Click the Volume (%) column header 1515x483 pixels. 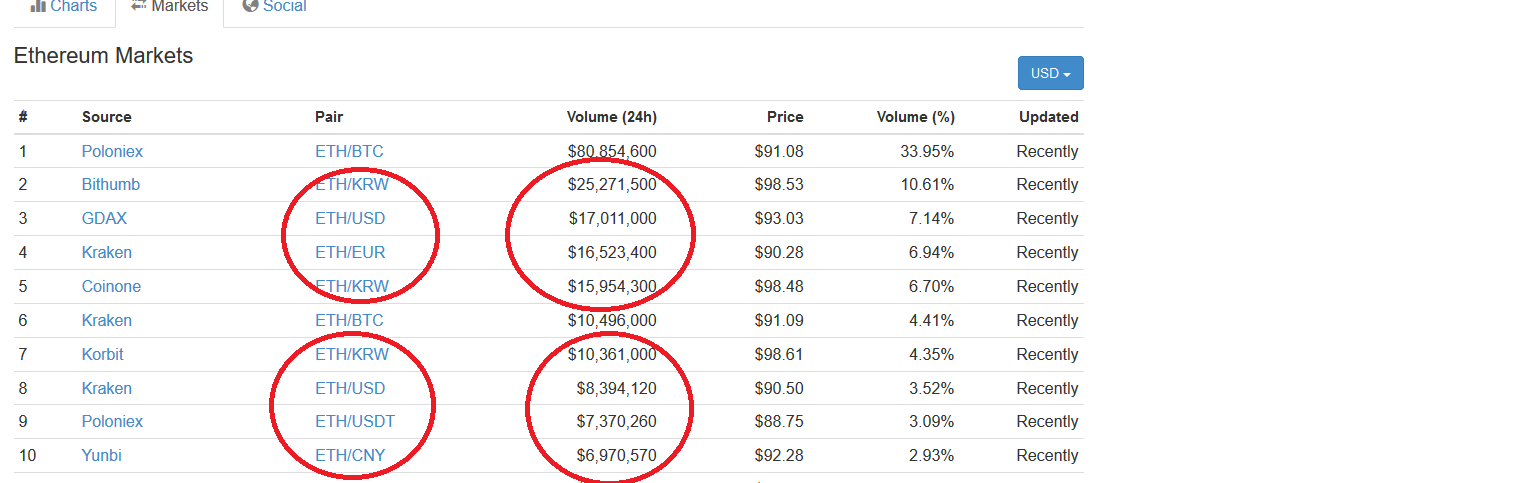click(916, 117)
